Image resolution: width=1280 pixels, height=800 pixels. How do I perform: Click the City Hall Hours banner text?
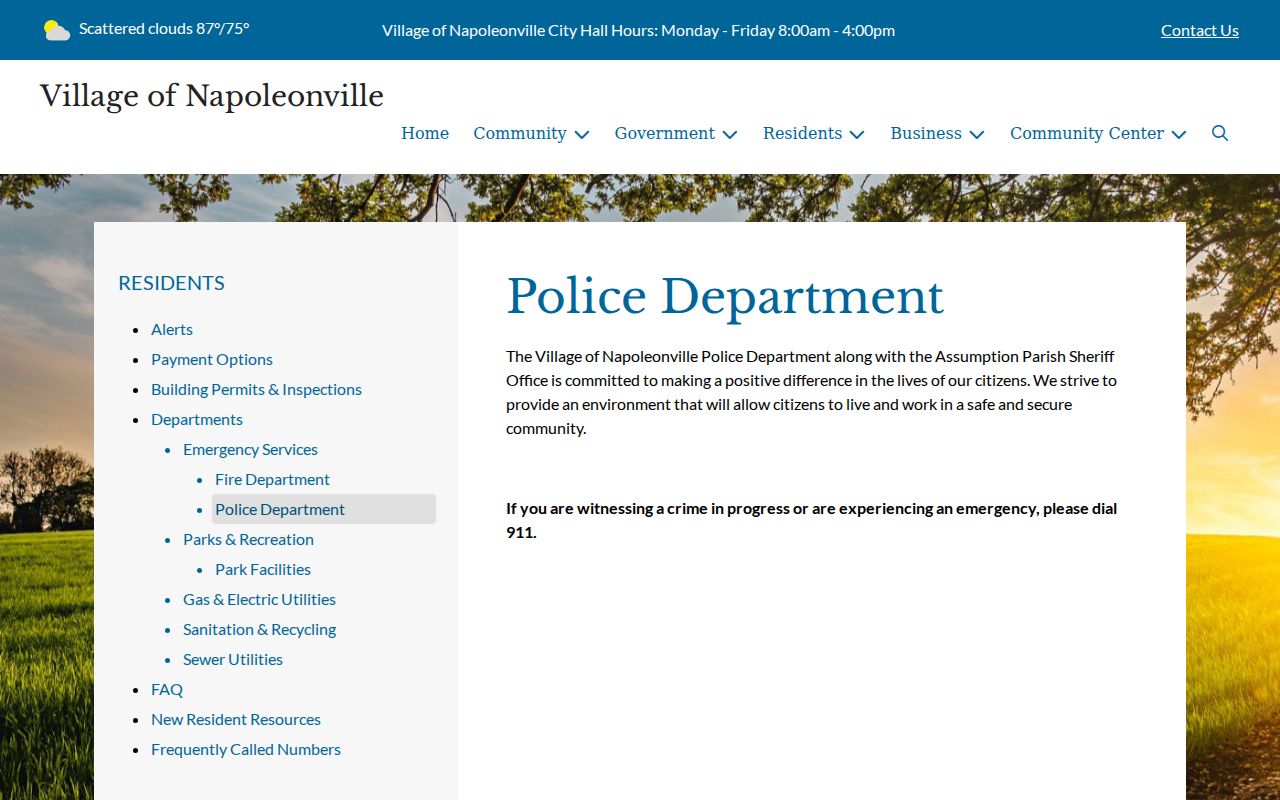(x=638, y=30)
